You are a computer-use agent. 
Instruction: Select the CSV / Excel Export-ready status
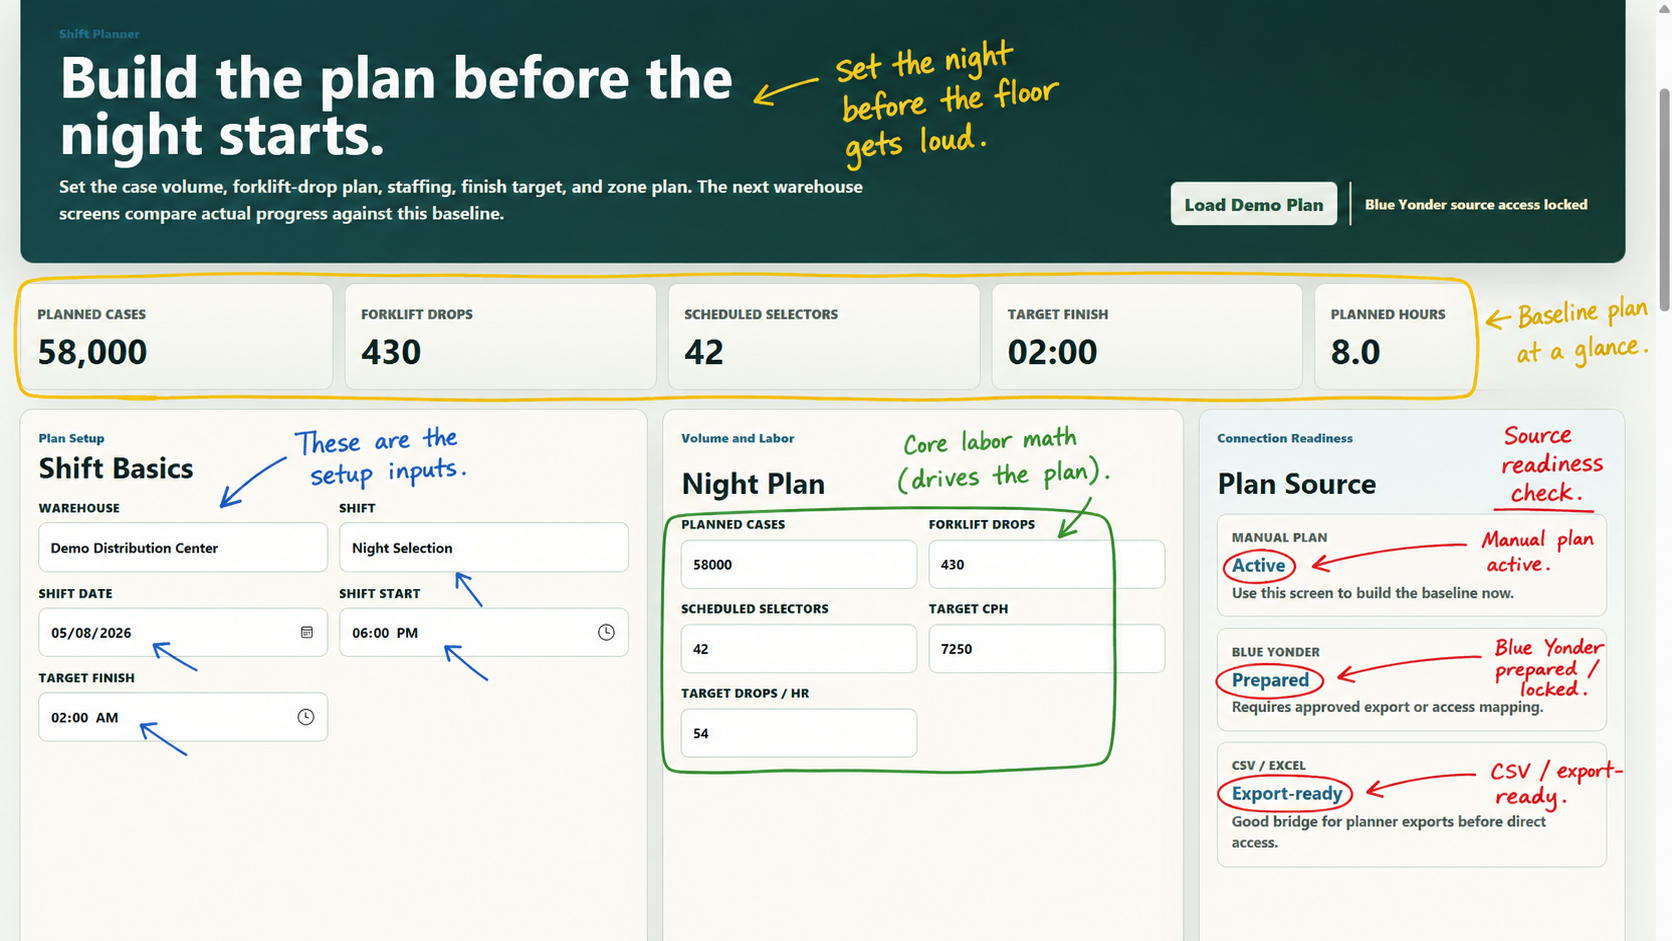[1287, 794]
